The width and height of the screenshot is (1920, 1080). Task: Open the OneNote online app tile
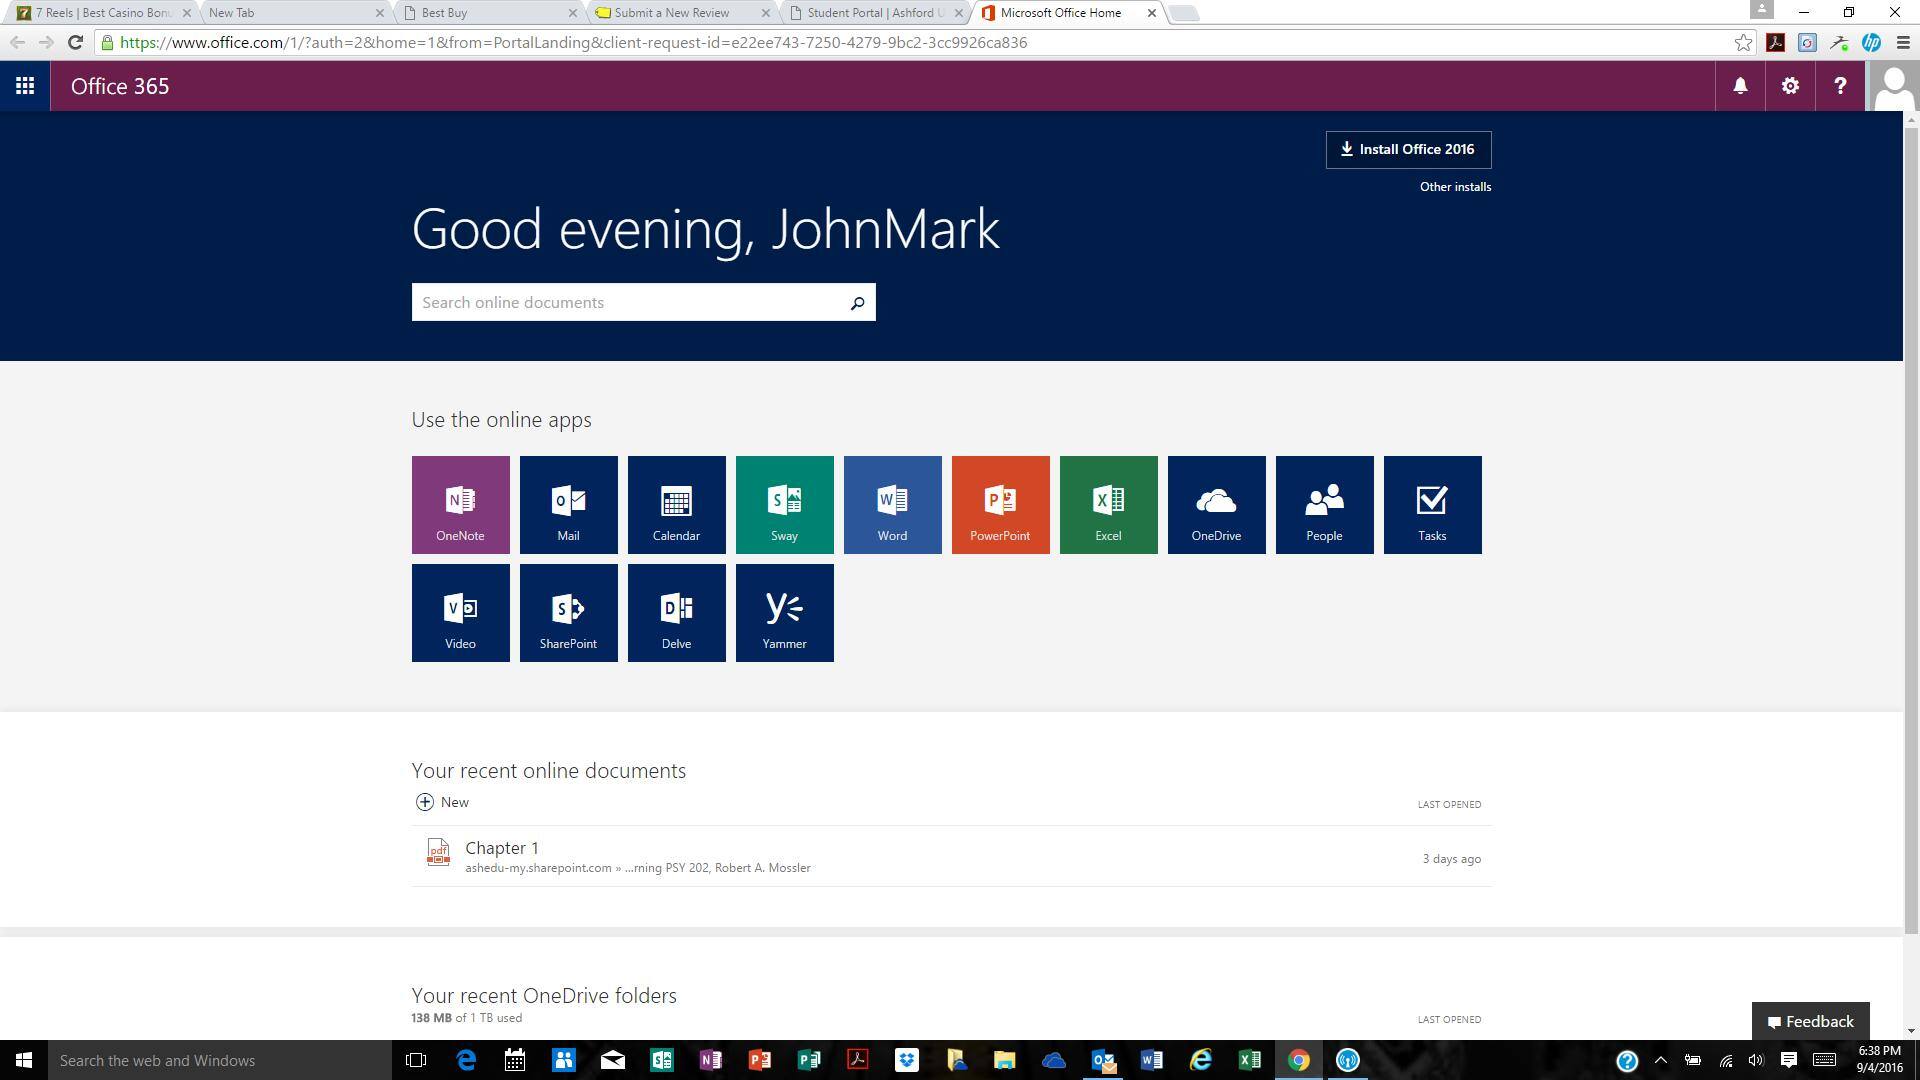(460, 505)
